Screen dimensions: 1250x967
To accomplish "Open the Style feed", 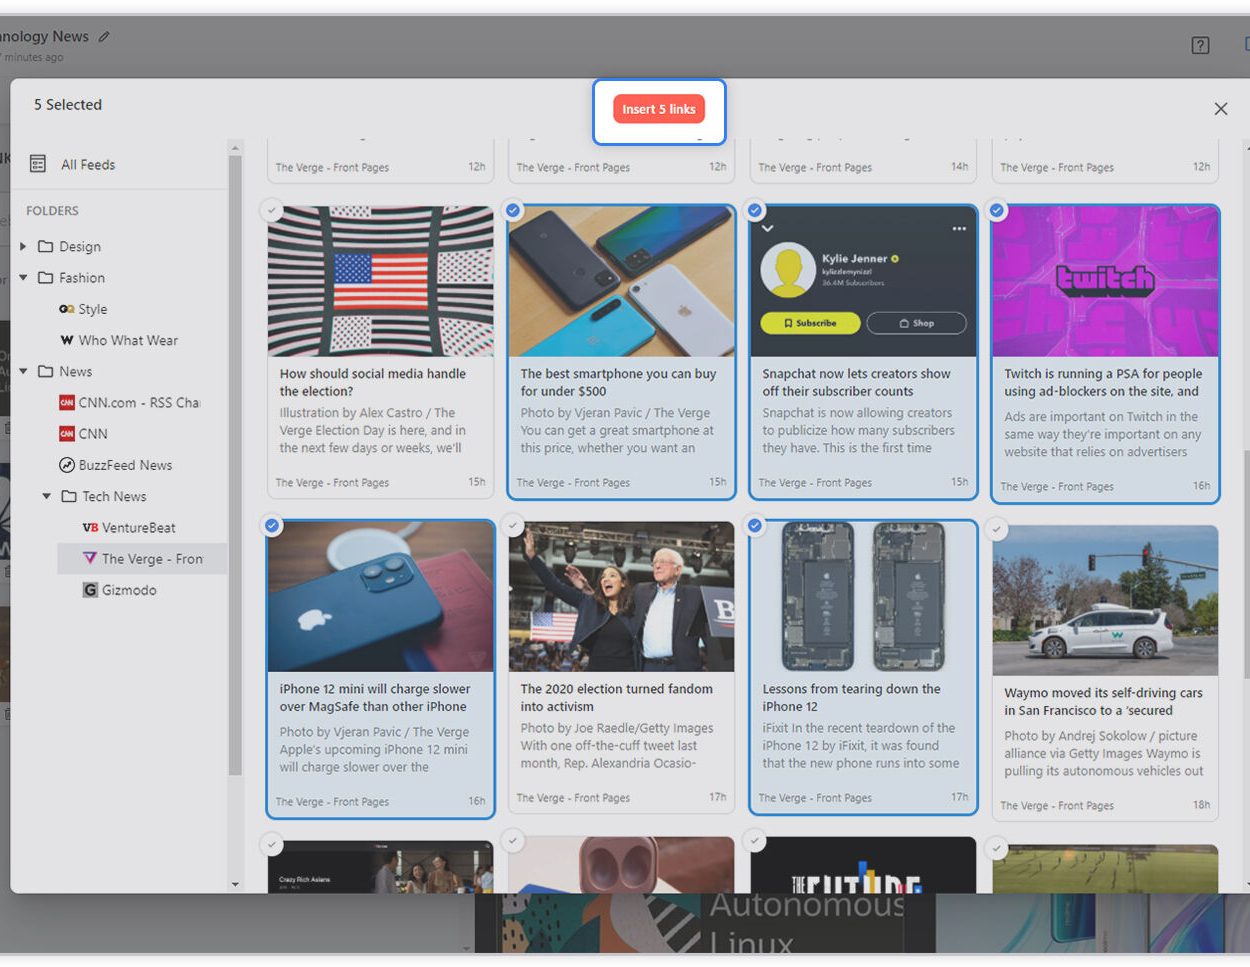I will (93, 309).
